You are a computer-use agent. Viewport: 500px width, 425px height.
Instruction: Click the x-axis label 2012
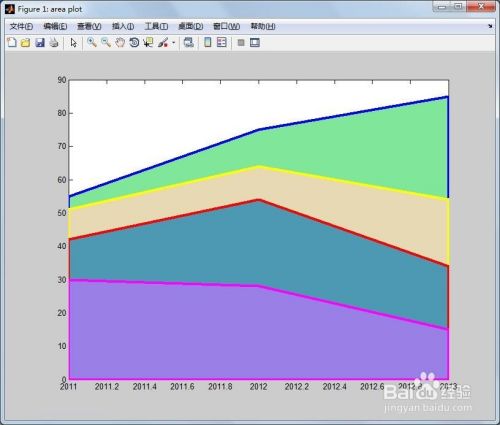[259, 387]
